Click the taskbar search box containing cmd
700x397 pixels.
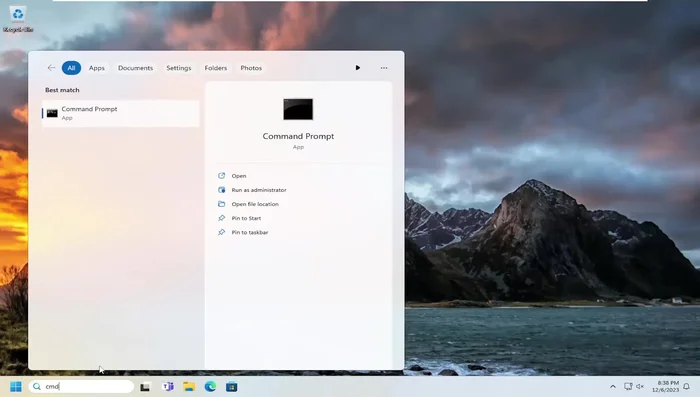point(81,386)
